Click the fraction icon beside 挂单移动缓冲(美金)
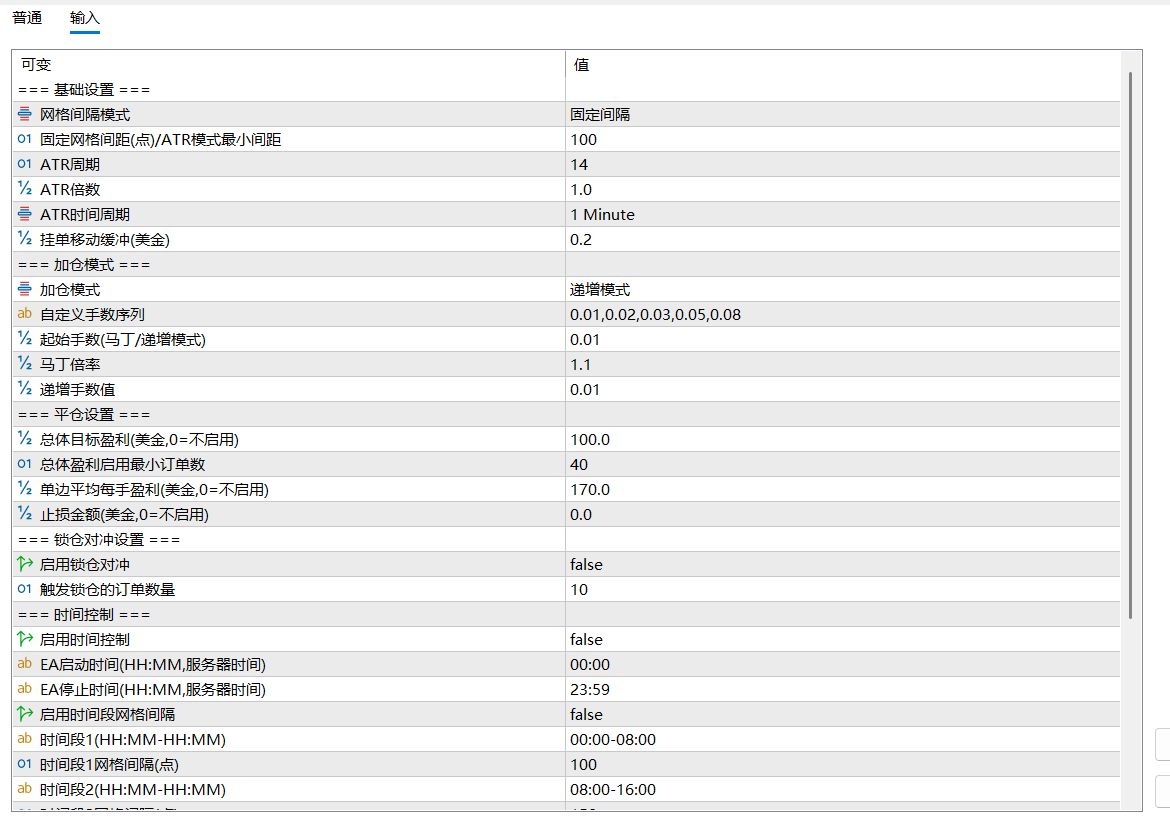The image size is (1170, 829). point(25,239)
